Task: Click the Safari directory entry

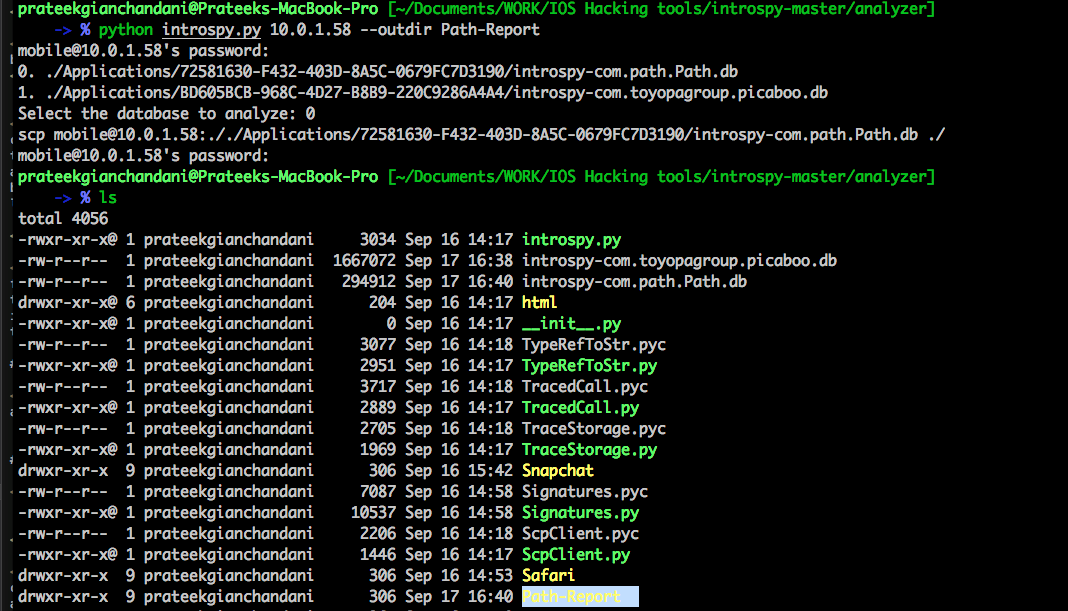Action: click(x=548, y=575)
